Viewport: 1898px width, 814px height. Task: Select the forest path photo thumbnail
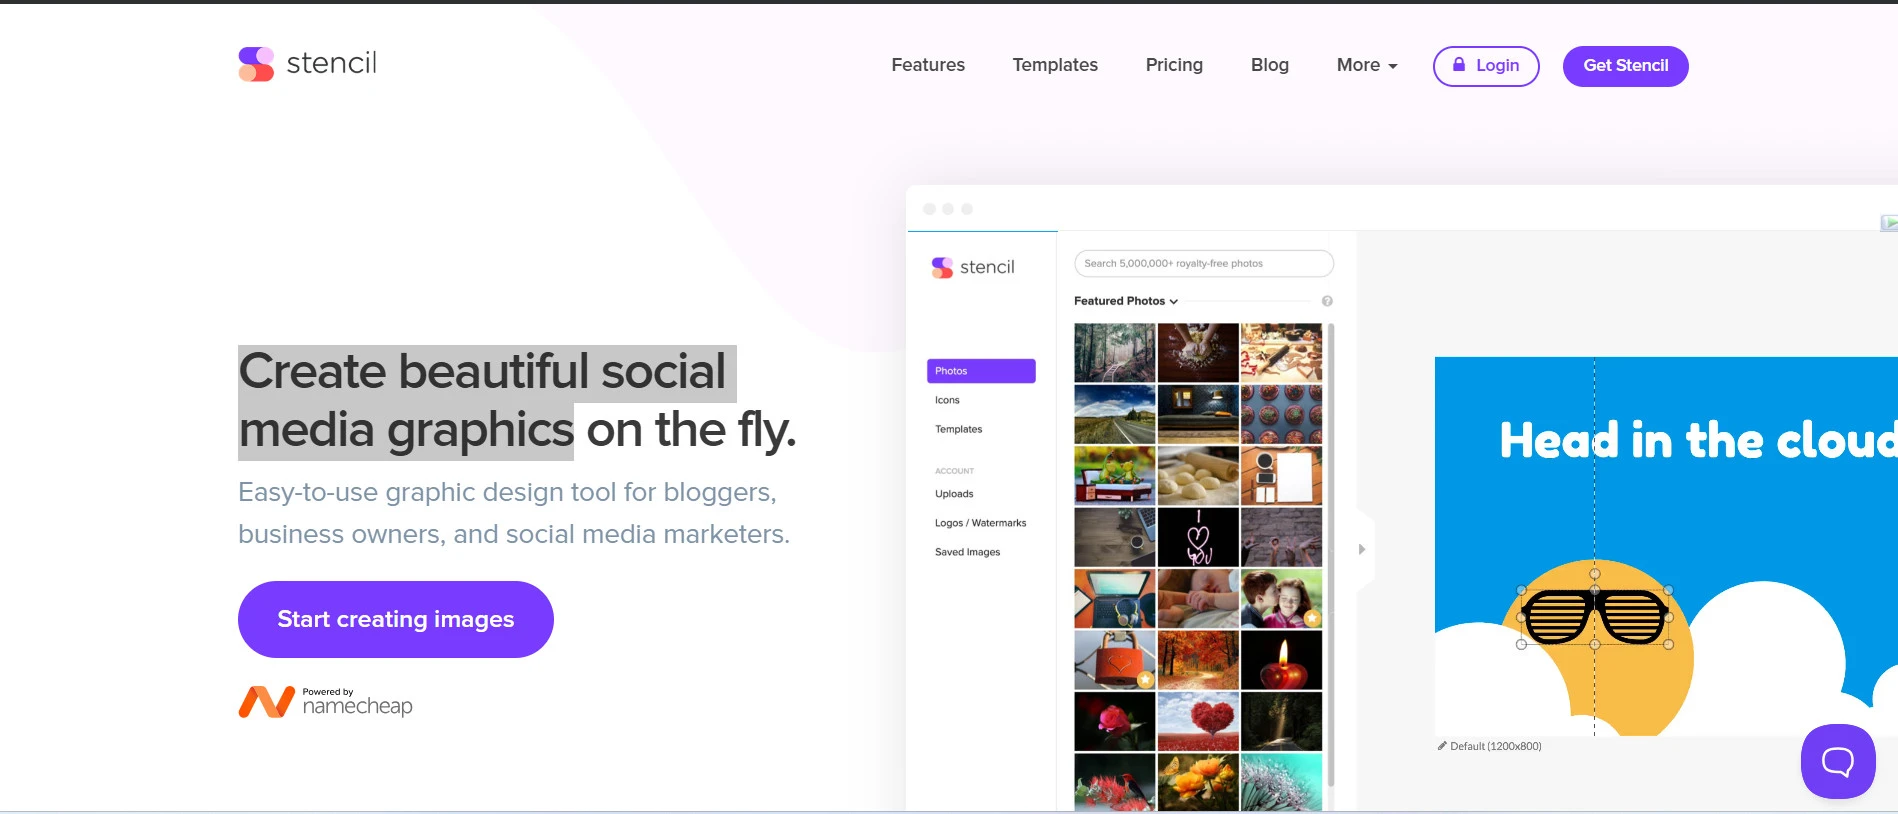[x=1114, y=352]
